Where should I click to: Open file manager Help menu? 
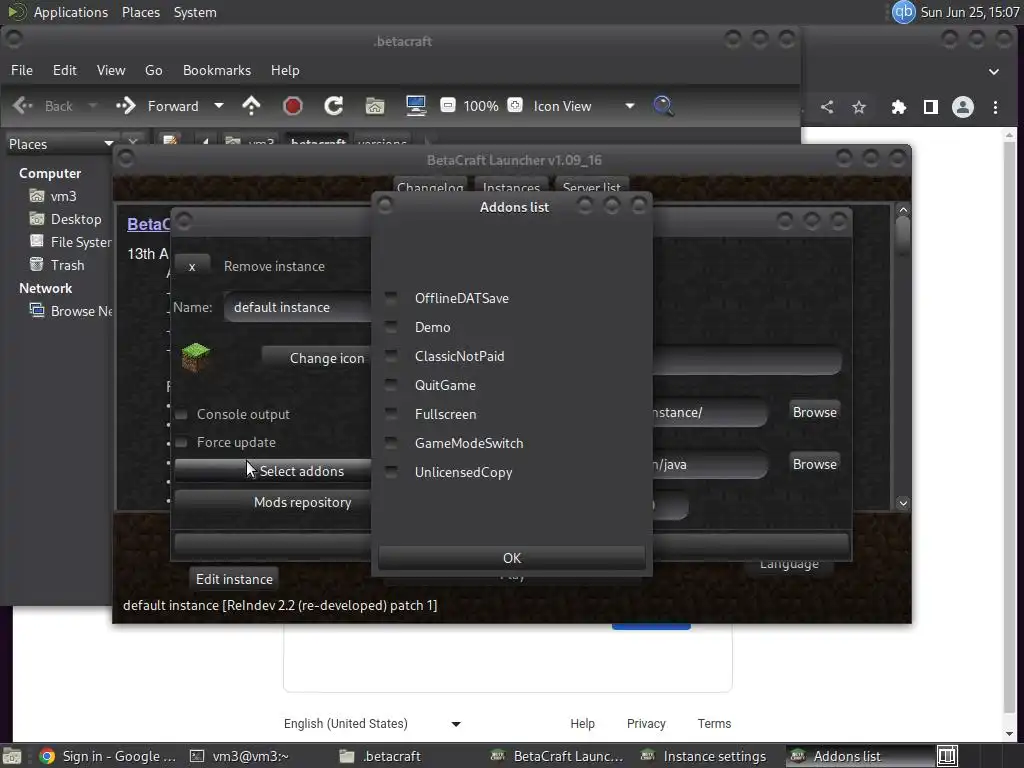point(285,70)
